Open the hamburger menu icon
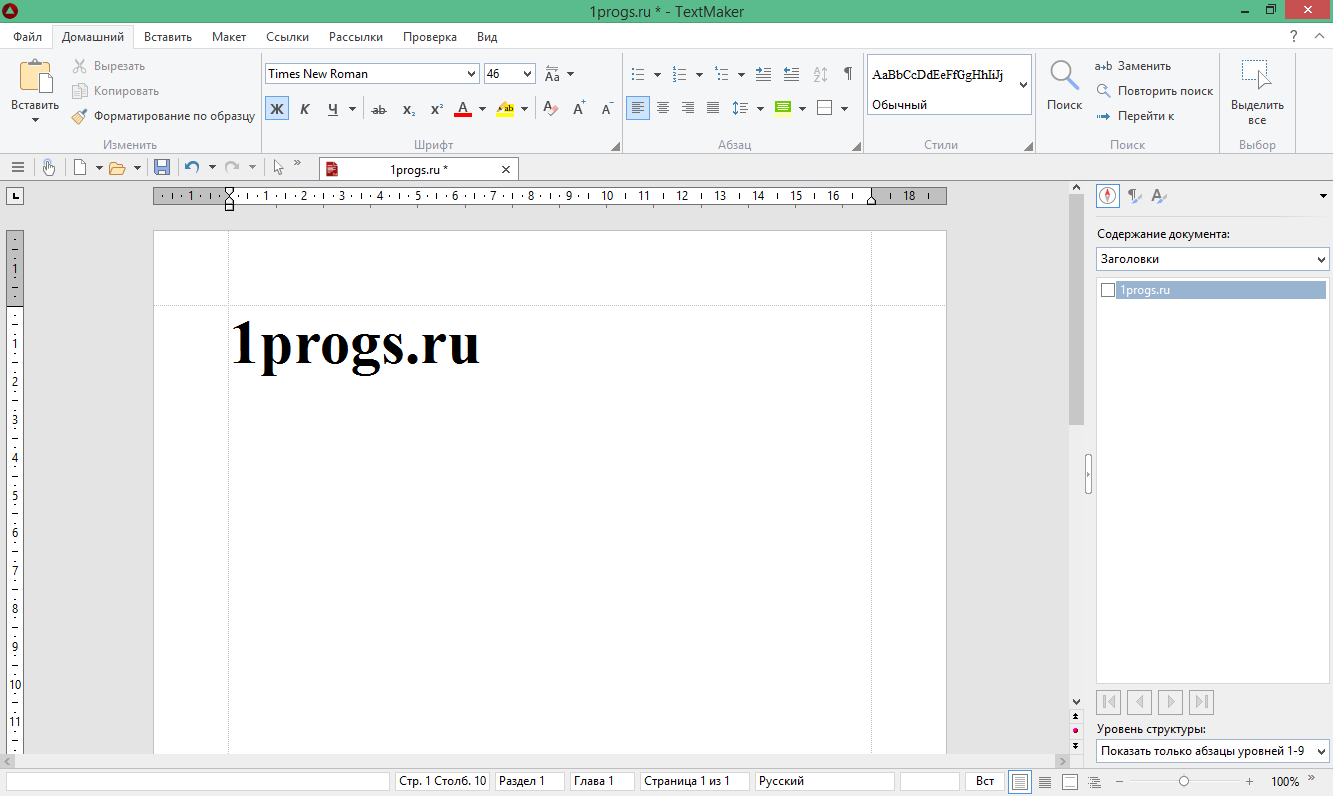Screen dimensions: 1333x796 [17, 168]
